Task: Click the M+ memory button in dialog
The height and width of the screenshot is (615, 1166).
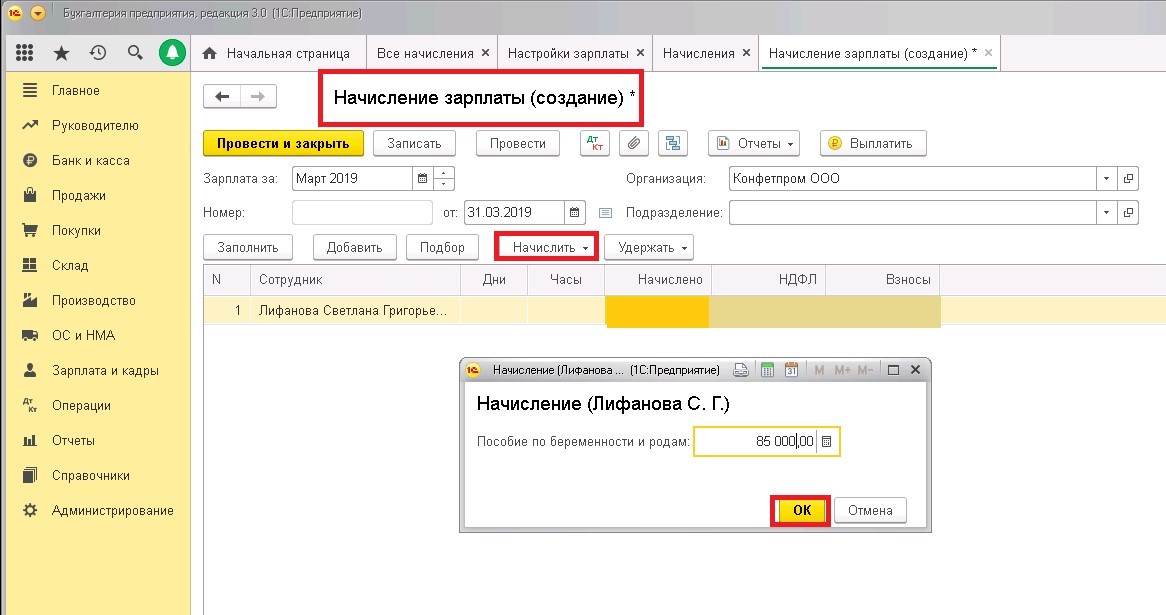Action: click(x=841, y=369)
